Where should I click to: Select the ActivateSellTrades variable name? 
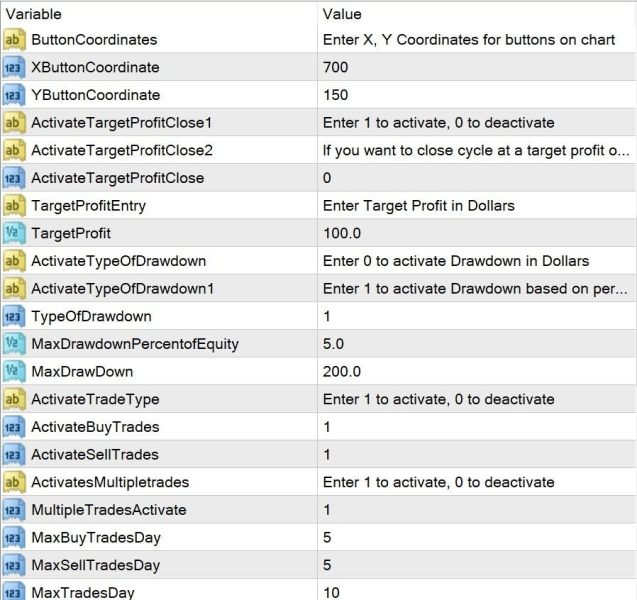pos(95,455)
